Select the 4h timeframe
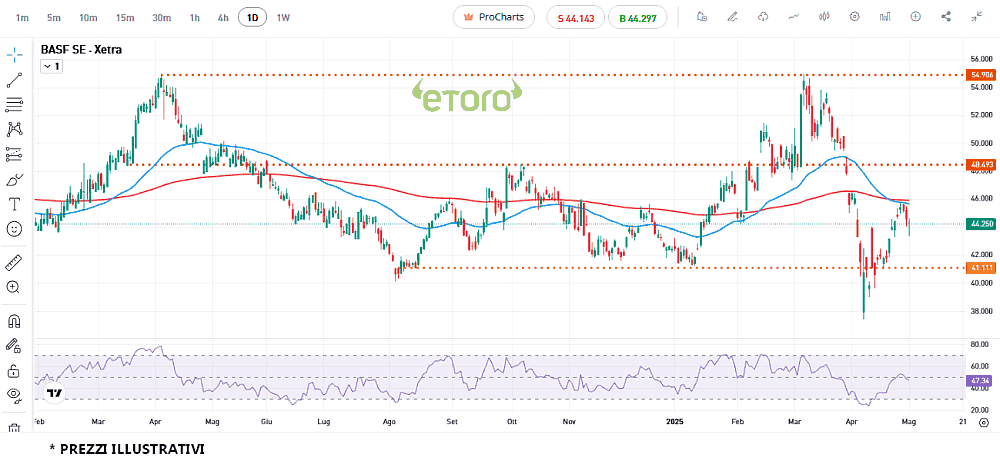Screen dimensions: 1000x458 click(223, 18)
